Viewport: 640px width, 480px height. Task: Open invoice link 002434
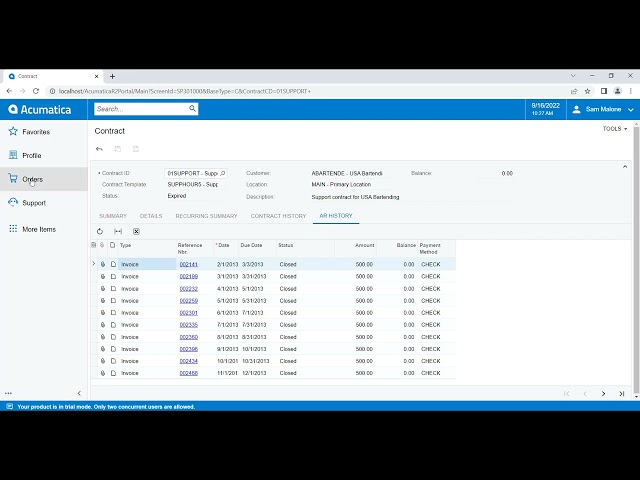point(189,361)
